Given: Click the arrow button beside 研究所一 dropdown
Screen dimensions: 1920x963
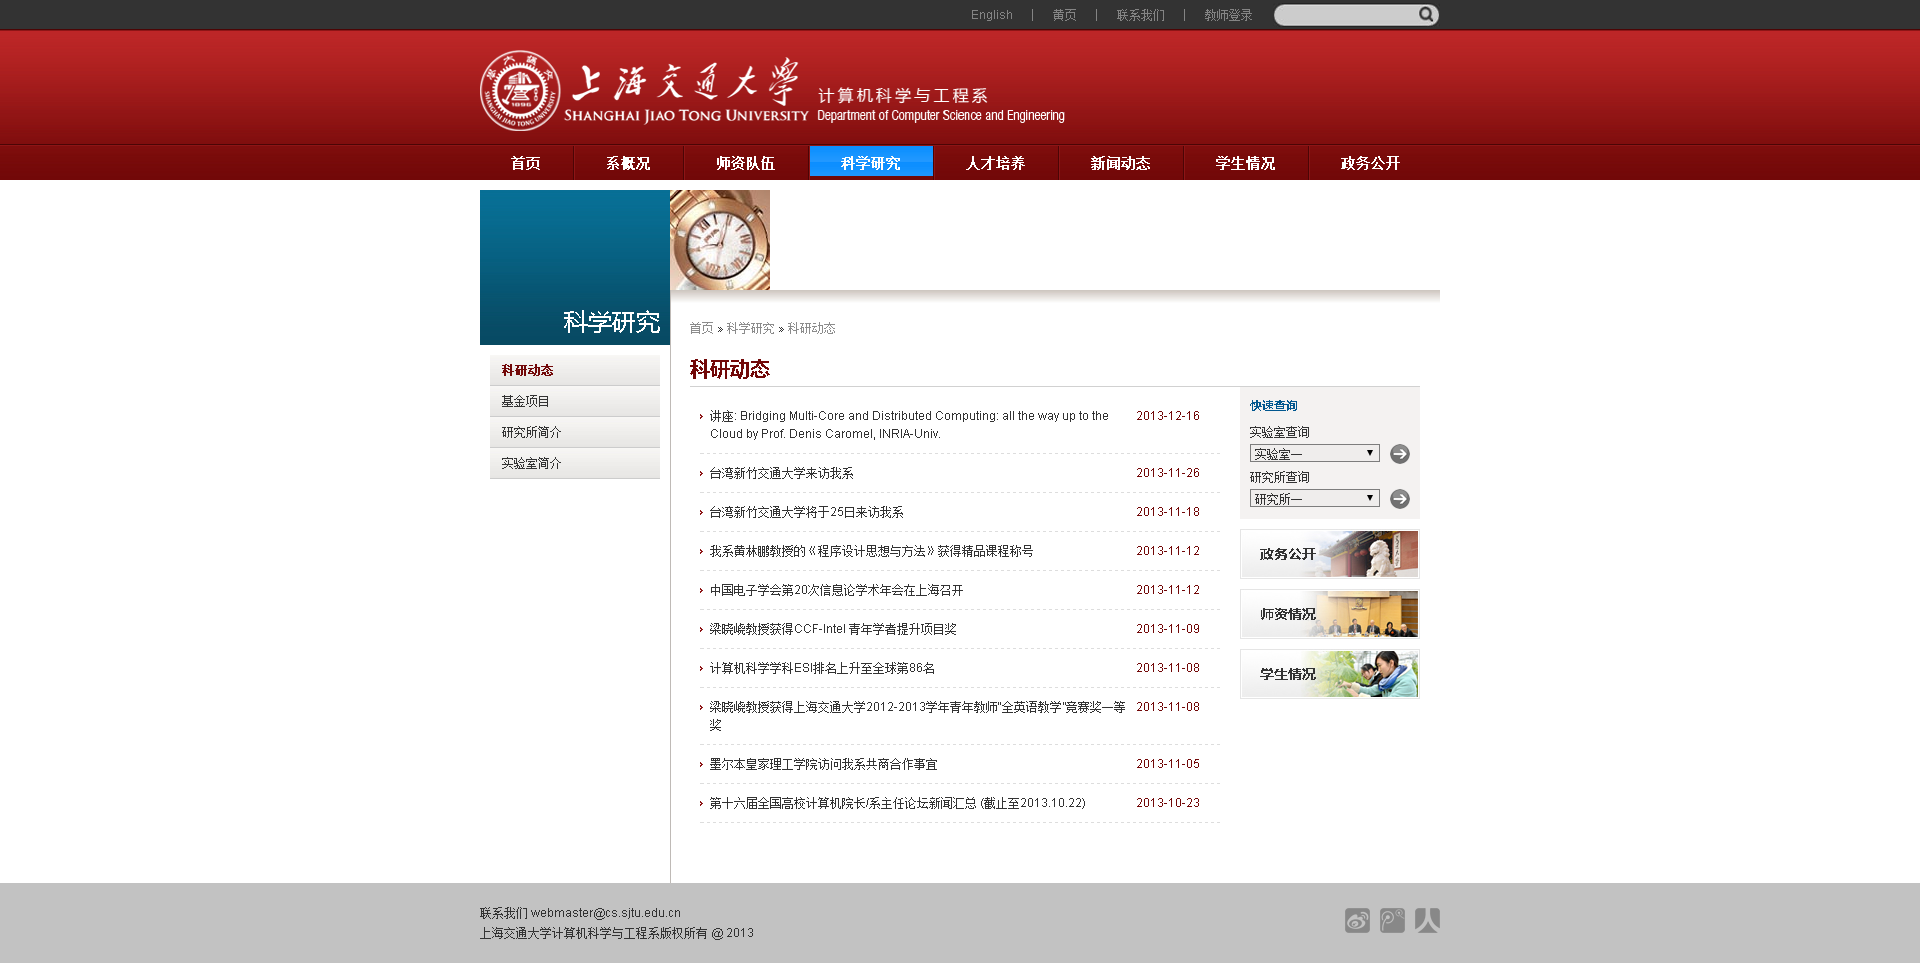Looking at the screenshot, I should (x=1400, y=499).
